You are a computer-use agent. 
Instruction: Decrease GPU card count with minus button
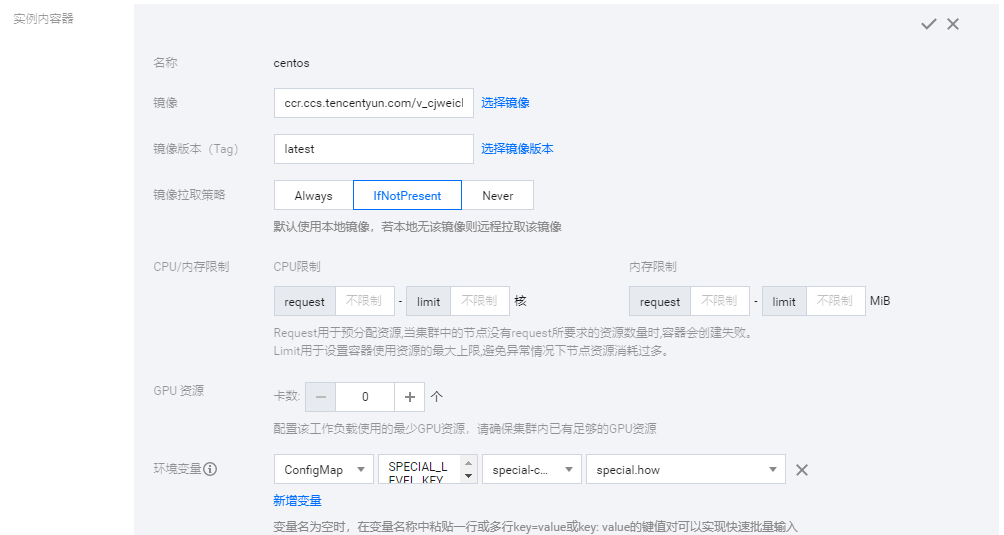tap(320, 396)
